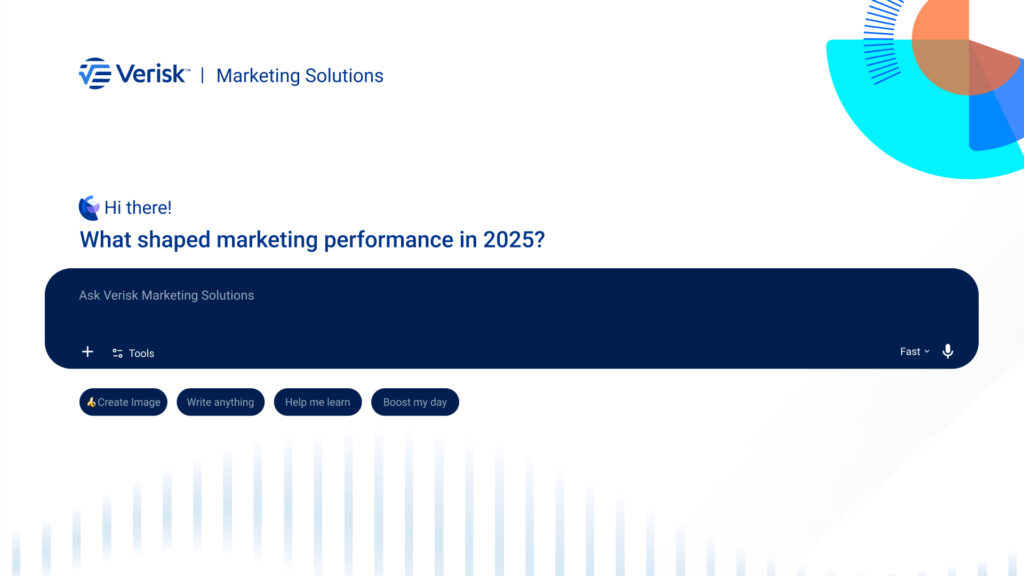1024x576 pixels.
Task: Click the sliders glyph next to Tools label
Action: [117, 353]
